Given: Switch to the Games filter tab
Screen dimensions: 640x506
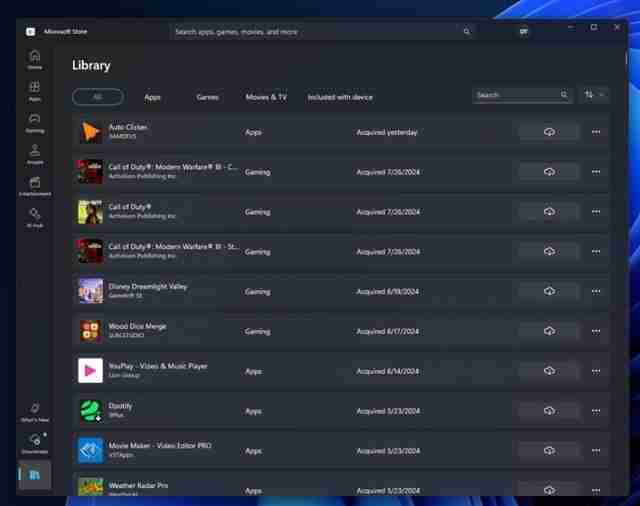Looking at the screenshot, I should point(207,97).
